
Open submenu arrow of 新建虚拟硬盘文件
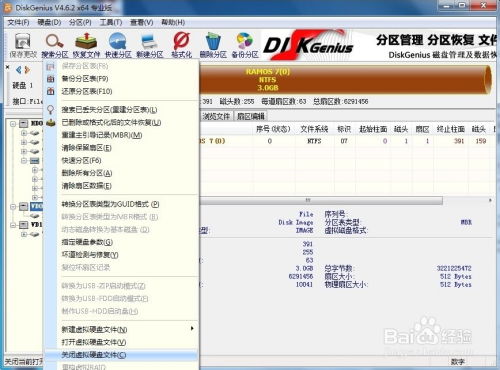[x=192, y=329]
